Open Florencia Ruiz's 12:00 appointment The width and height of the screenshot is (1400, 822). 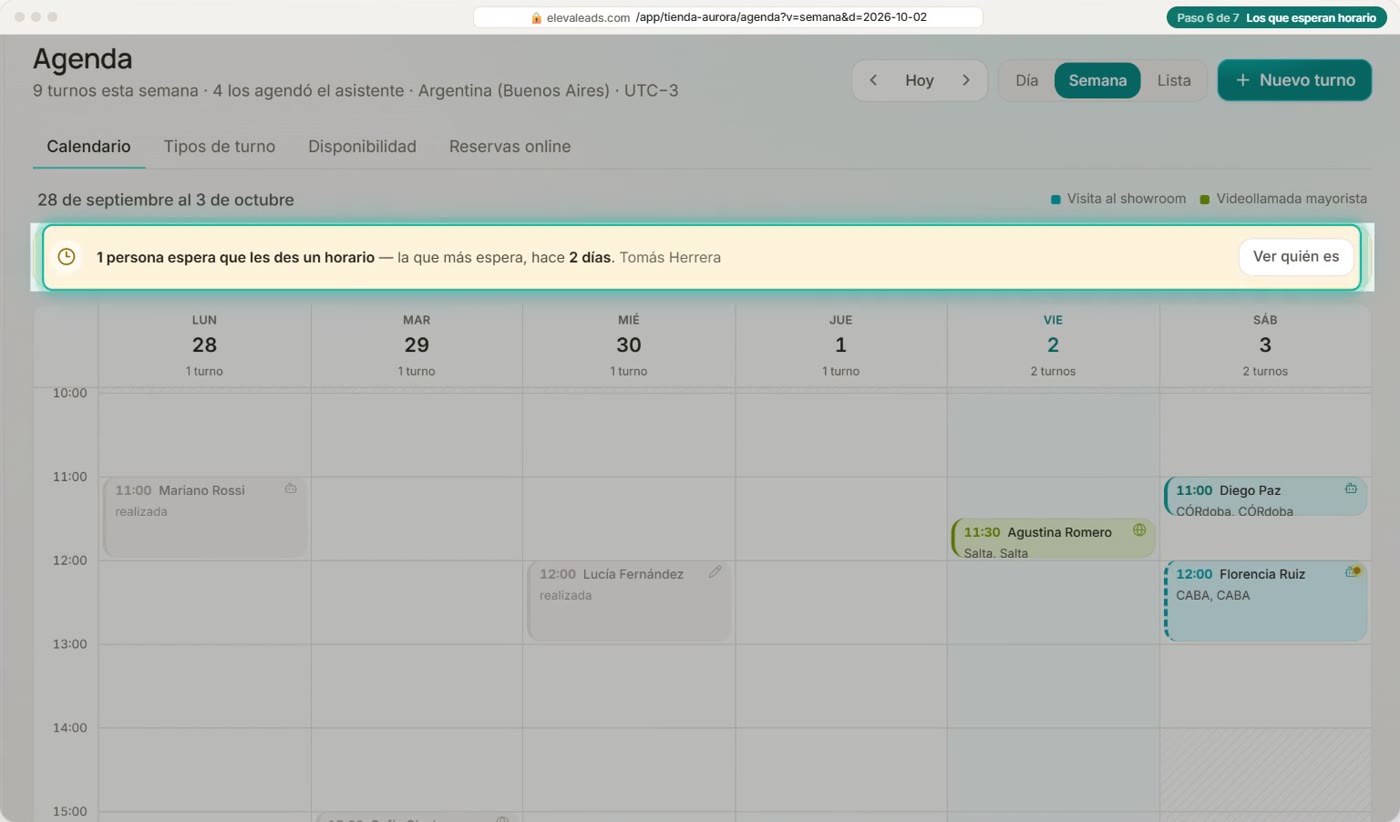click(x=1265, y=601)
